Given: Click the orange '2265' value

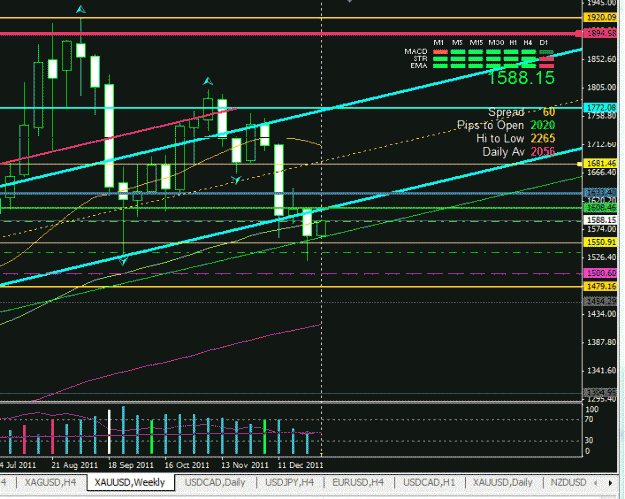Looking at the screenshot, I should click(x=542, y=139).
